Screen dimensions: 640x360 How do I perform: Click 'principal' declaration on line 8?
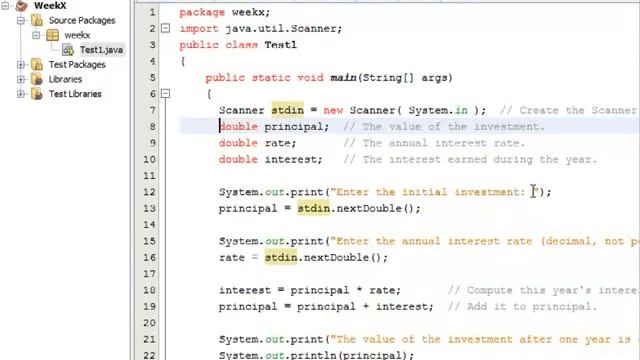point(293,127)
